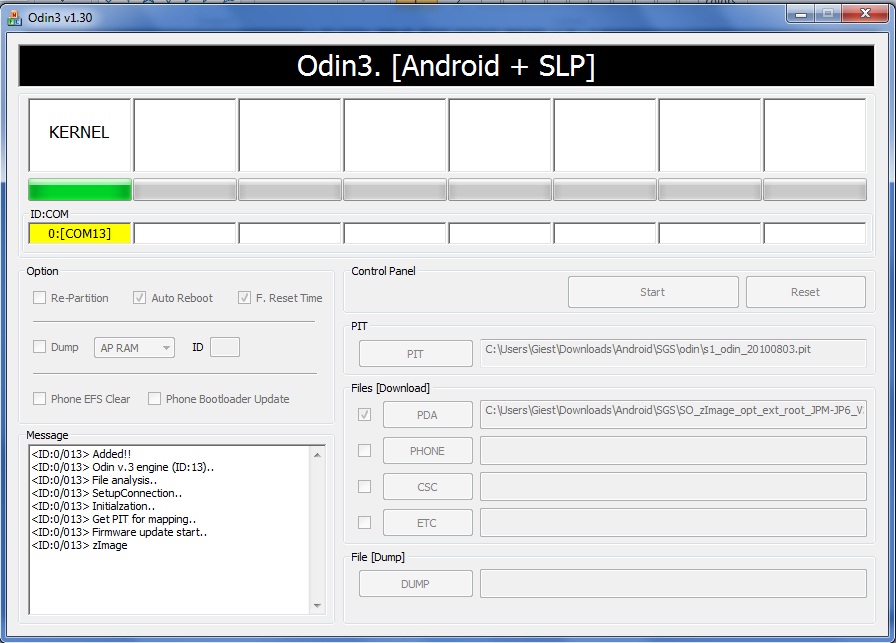Click the DUMP file path field
Viewport: 896px width, 643px height.
[x=673, y=584]
